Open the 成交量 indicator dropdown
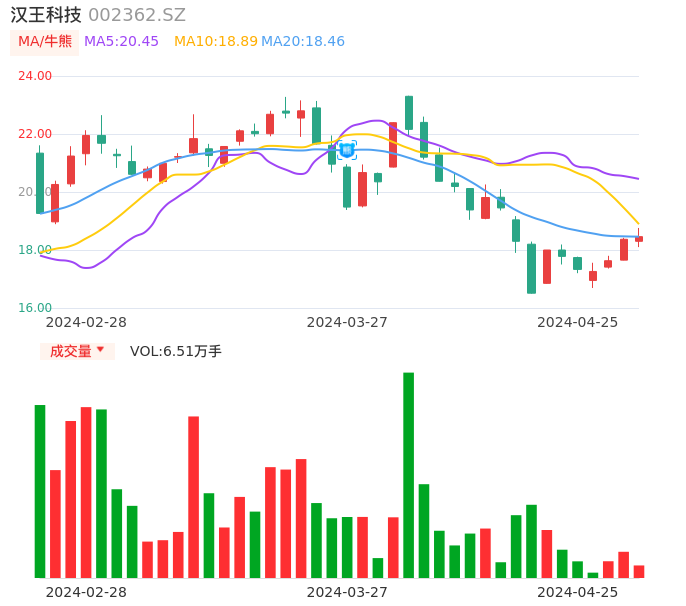Viewport: 686px width, 606px height. pyautogui.click(x=77, y=351)
